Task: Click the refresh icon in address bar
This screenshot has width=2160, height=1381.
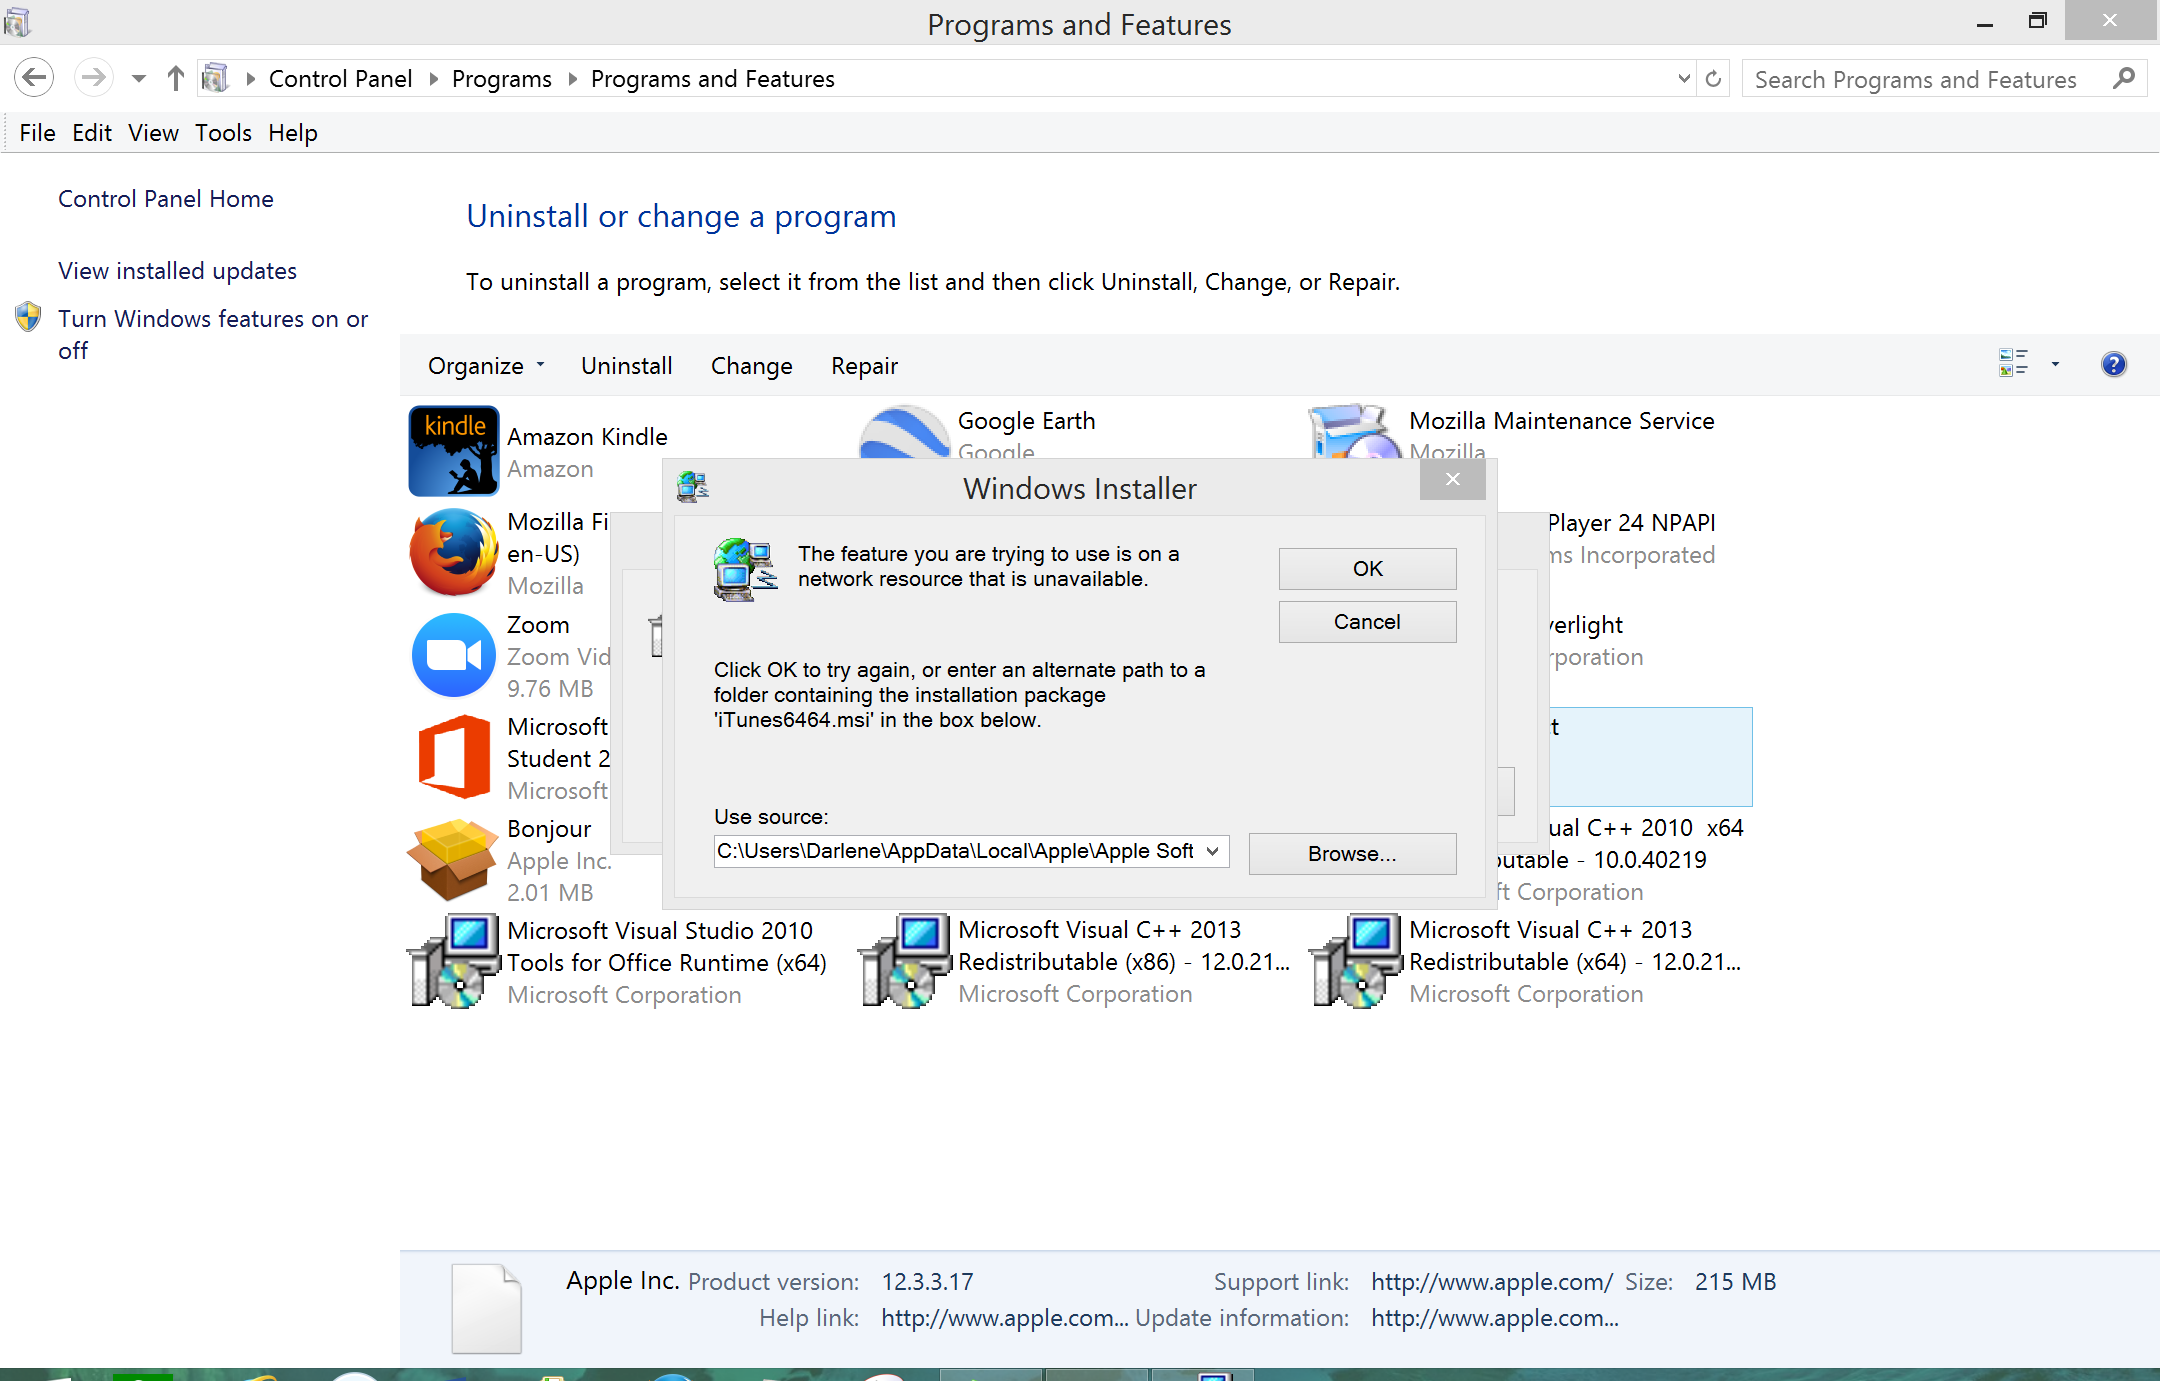Action: pyautogui.click(x=1713, y=79)
